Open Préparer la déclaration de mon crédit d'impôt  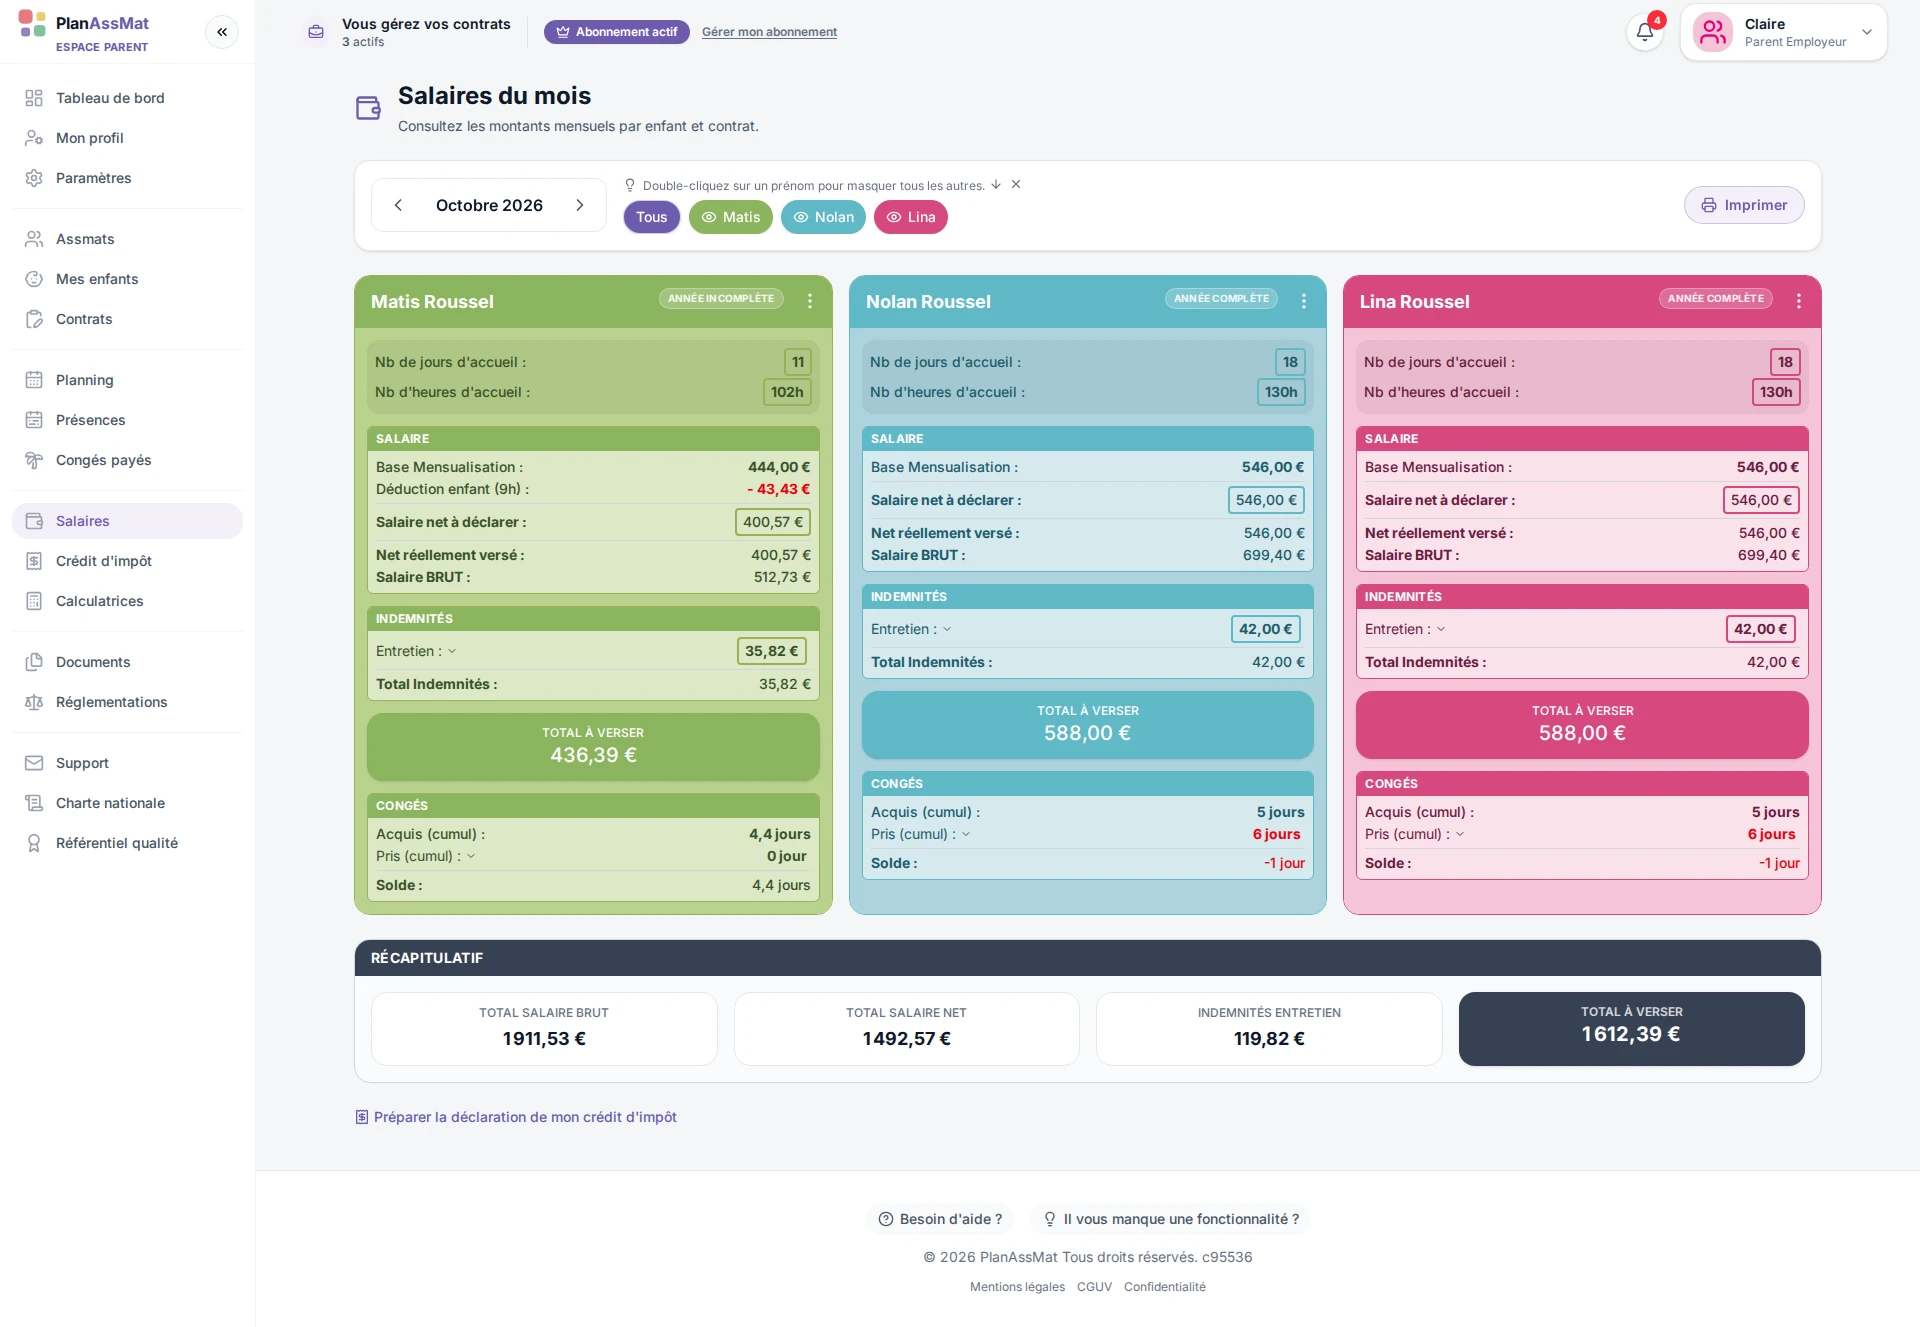[516, 1117]
